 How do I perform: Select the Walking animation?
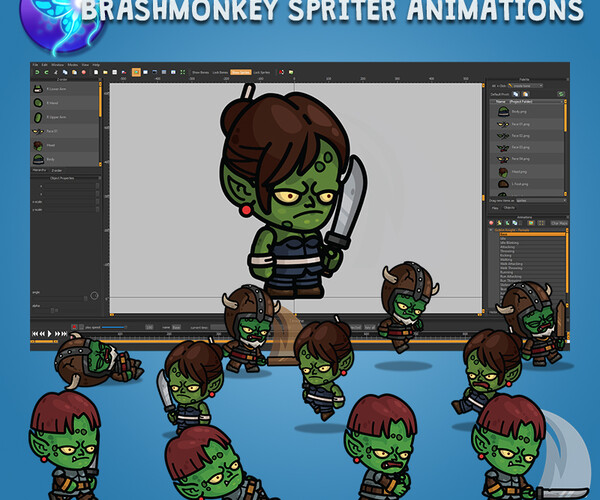(532, 259)
